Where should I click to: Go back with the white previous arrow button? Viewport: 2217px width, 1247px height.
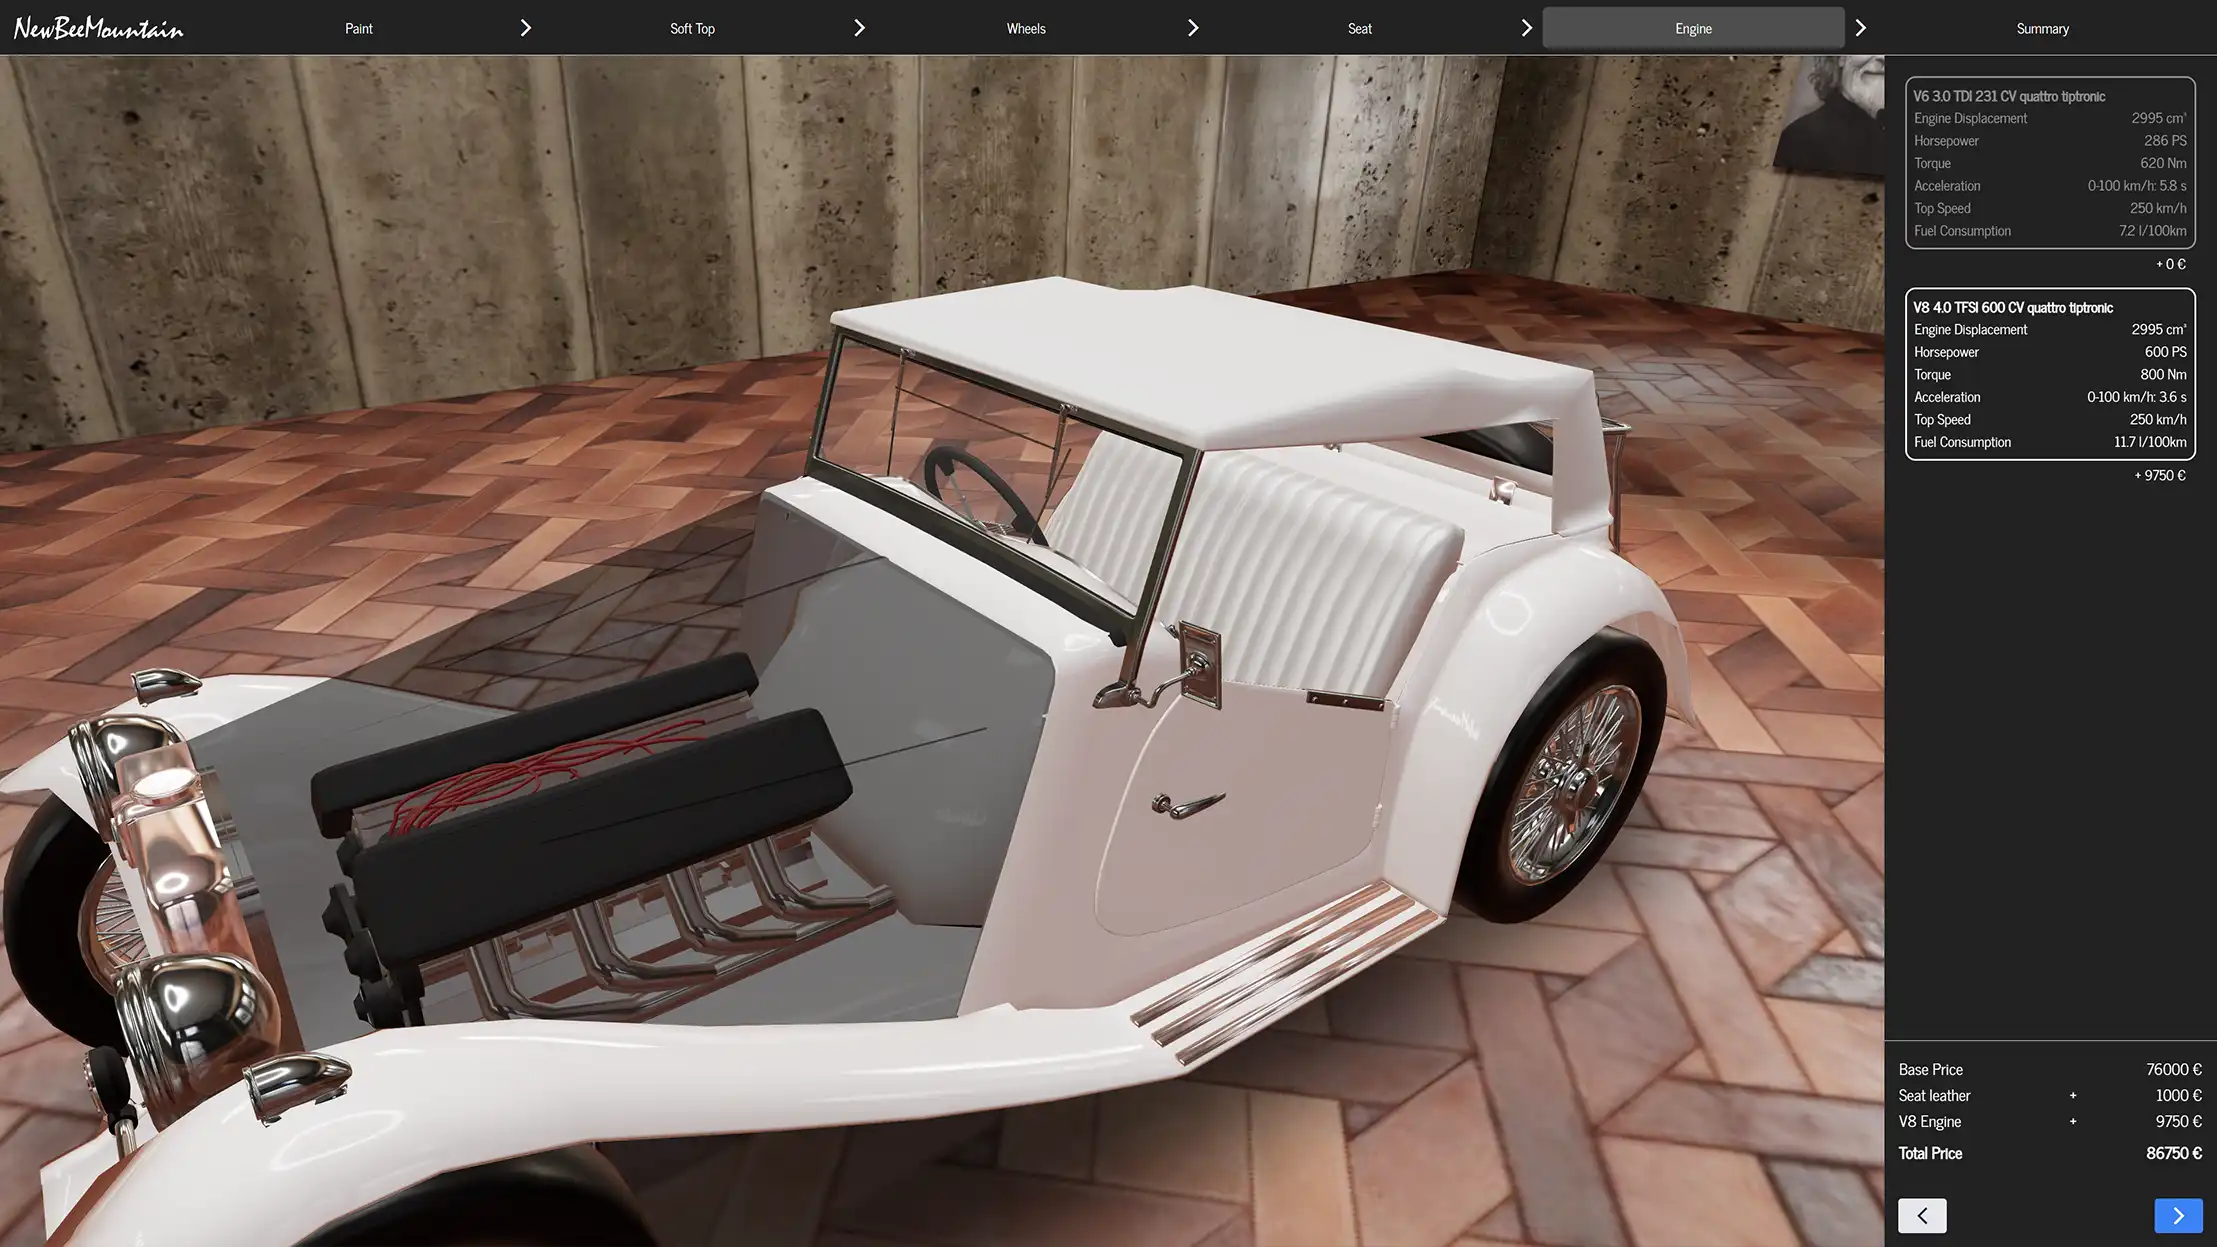pyautogui.click(x=1922, y=1215)
